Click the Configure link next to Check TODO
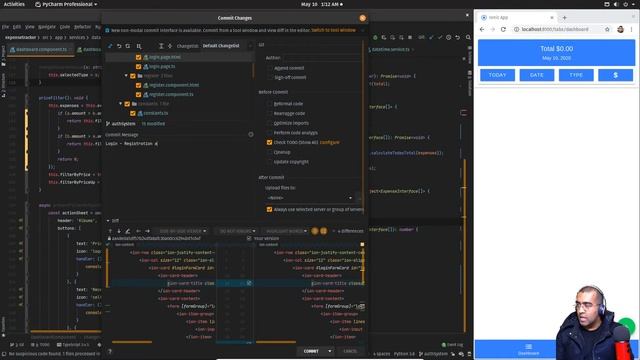 coord(329,142)
